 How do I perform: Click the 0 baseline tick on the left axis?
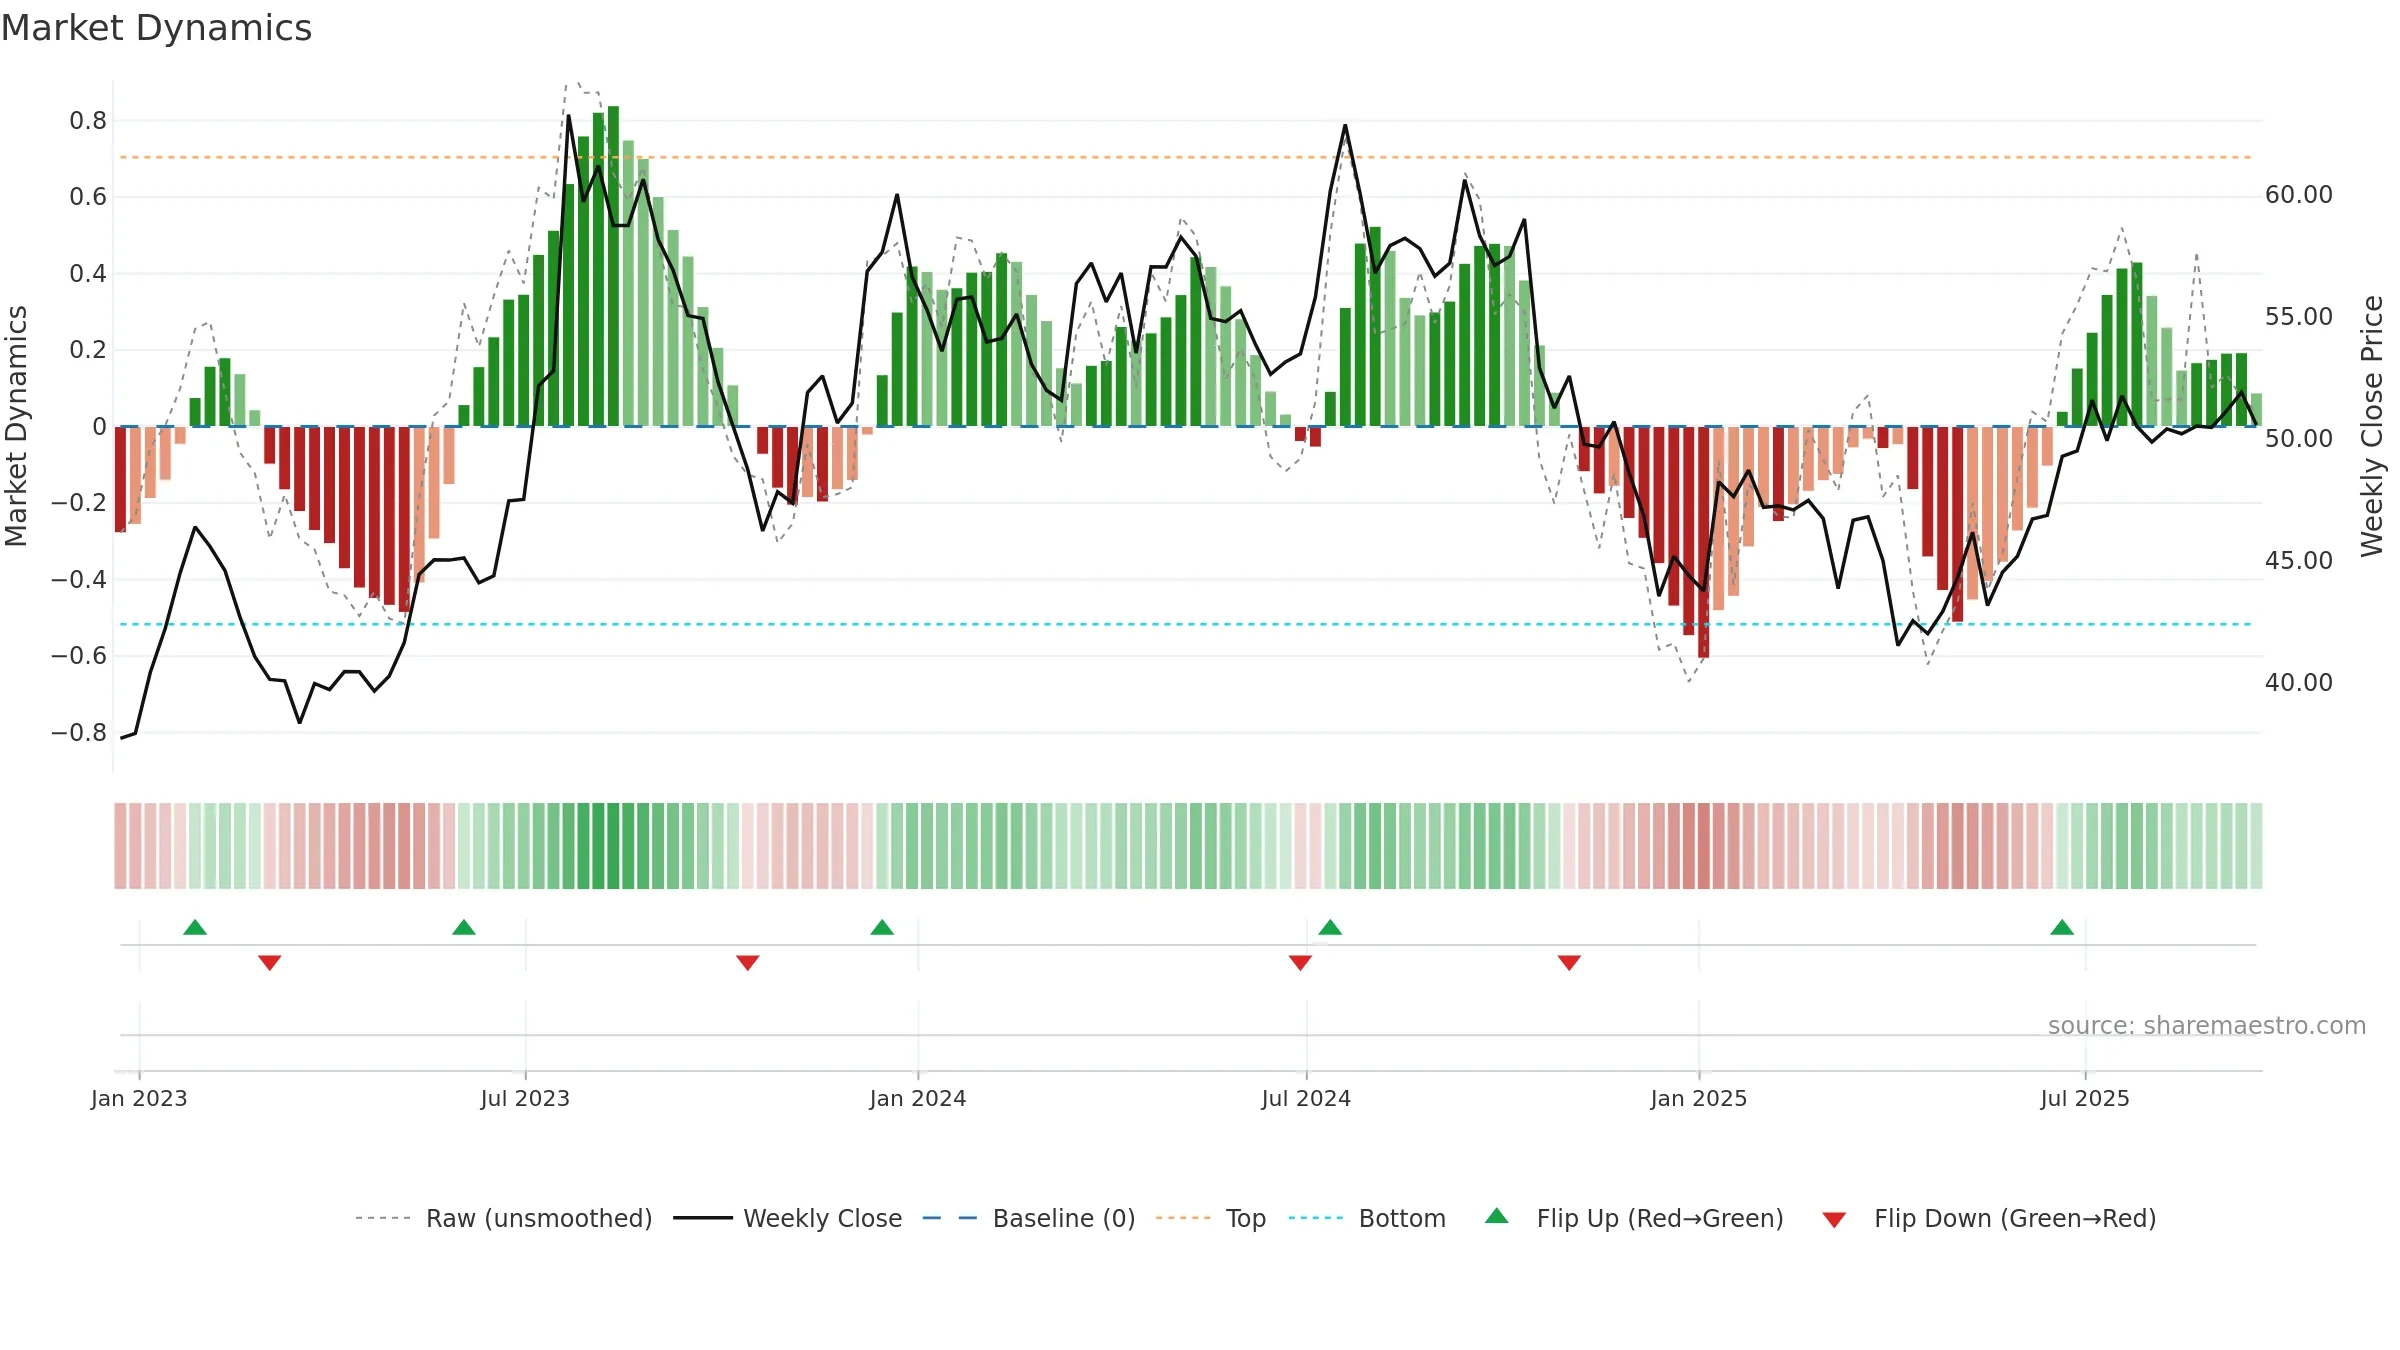99,427
